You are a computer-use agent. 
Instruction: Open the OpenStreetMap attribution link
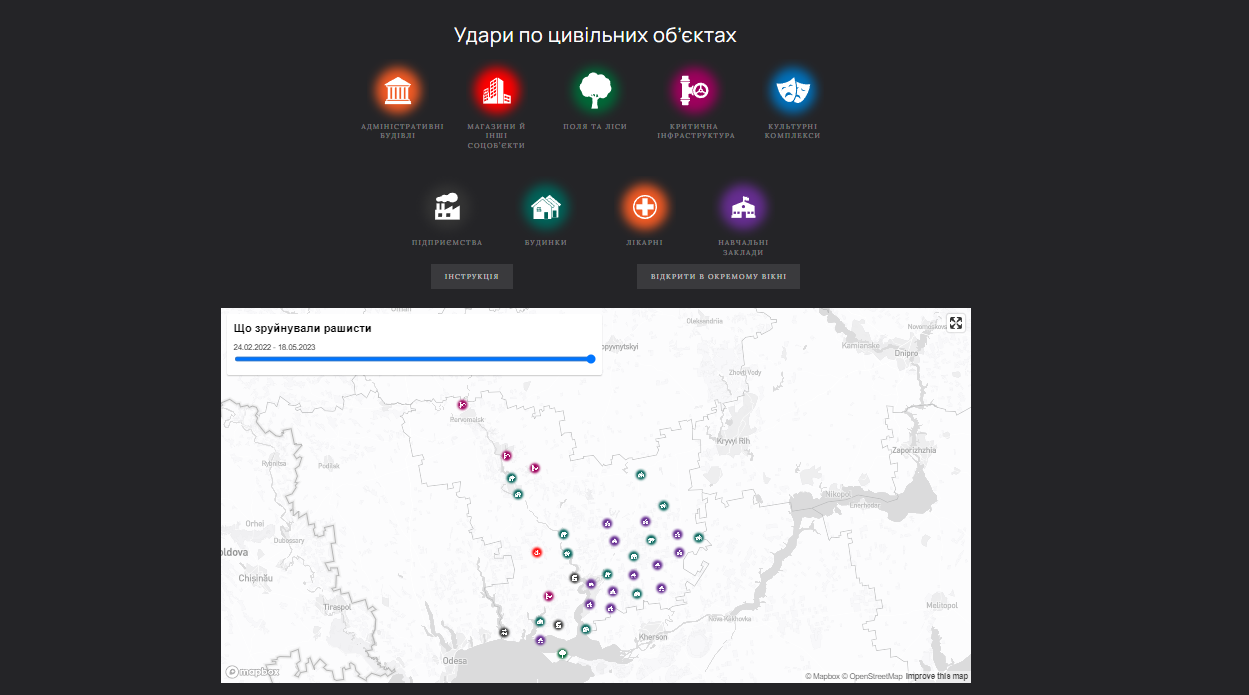pyautogui.click(x=874, y=677)
